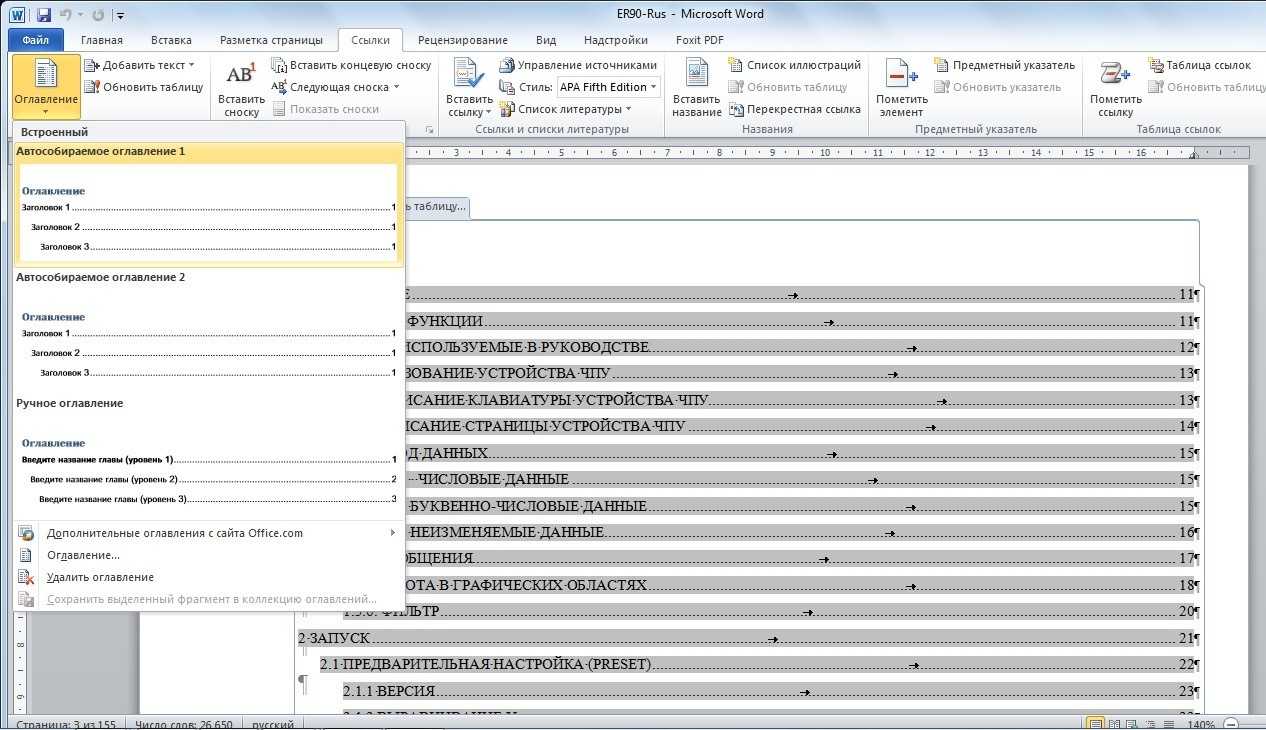Open the Разметка страницы tab
This screenshot has width=1266, height=730.
tap(271, 40)
